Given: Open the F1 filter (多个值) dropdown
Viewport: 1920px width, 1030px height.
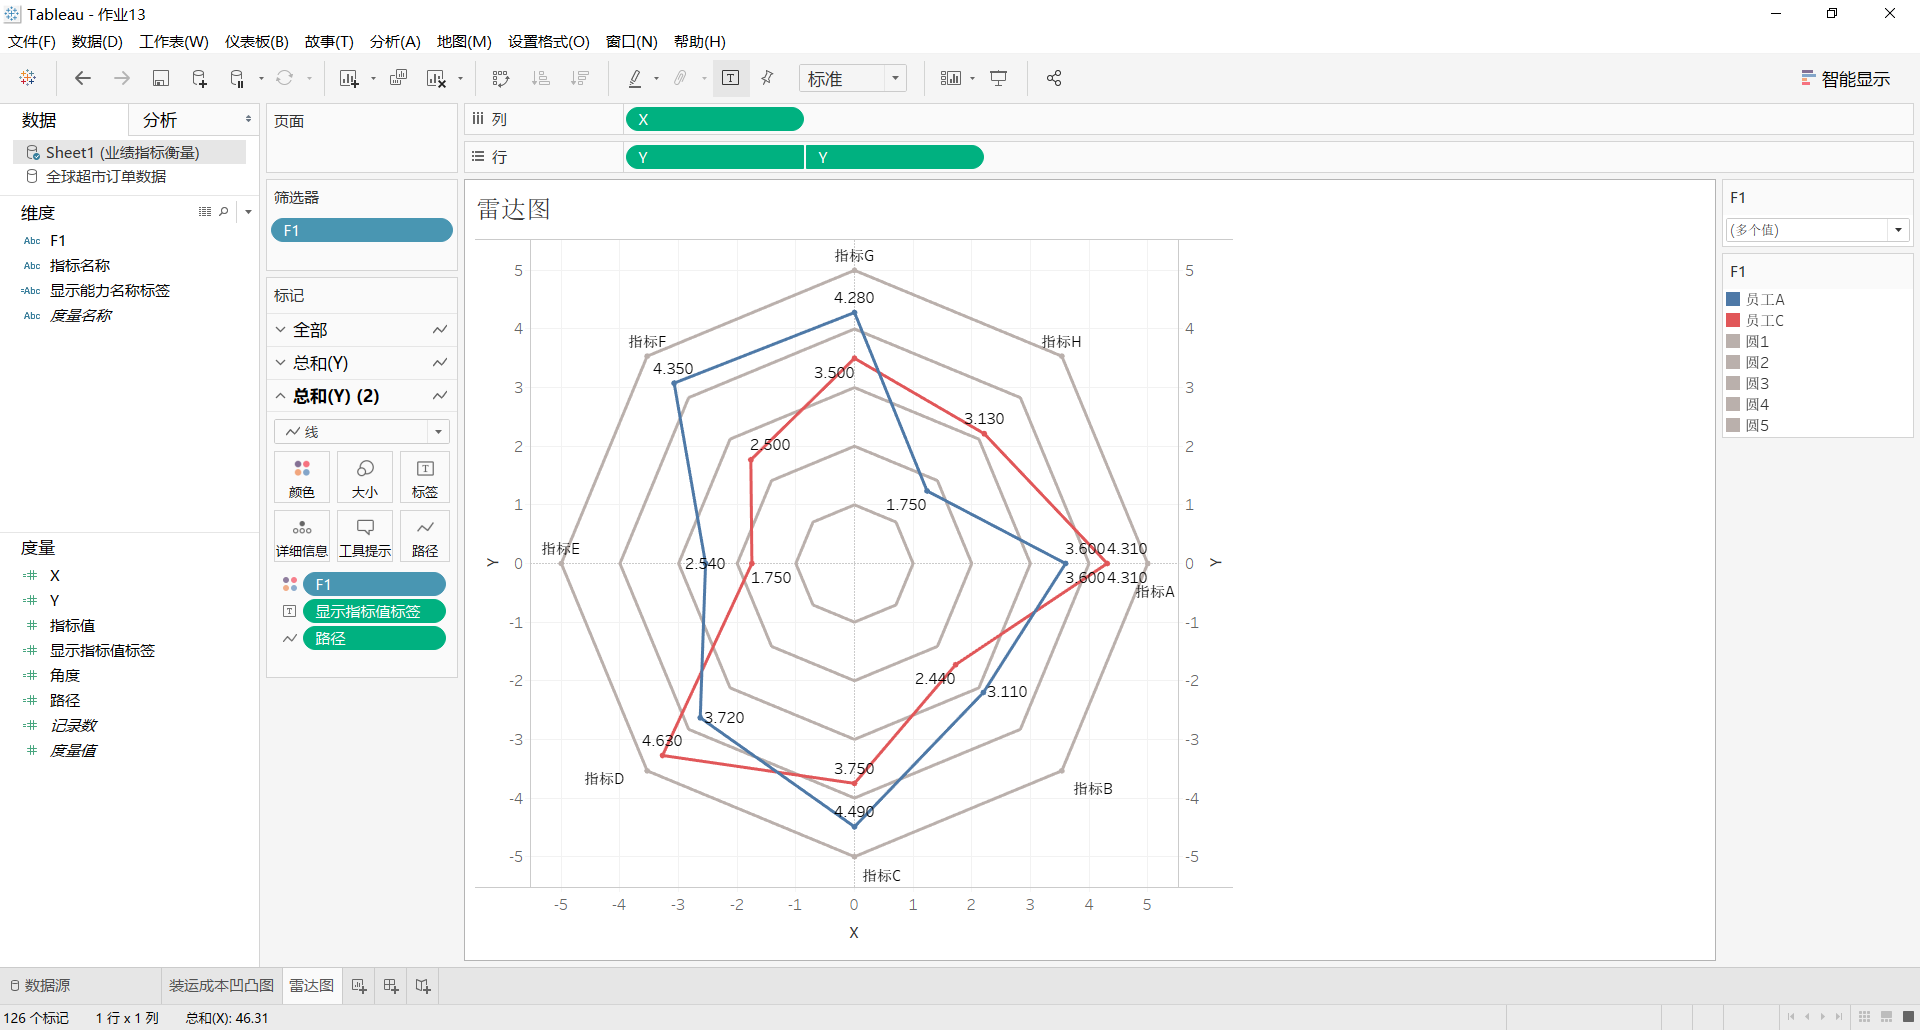Looking at the screenshot, I should (1817, 230).
